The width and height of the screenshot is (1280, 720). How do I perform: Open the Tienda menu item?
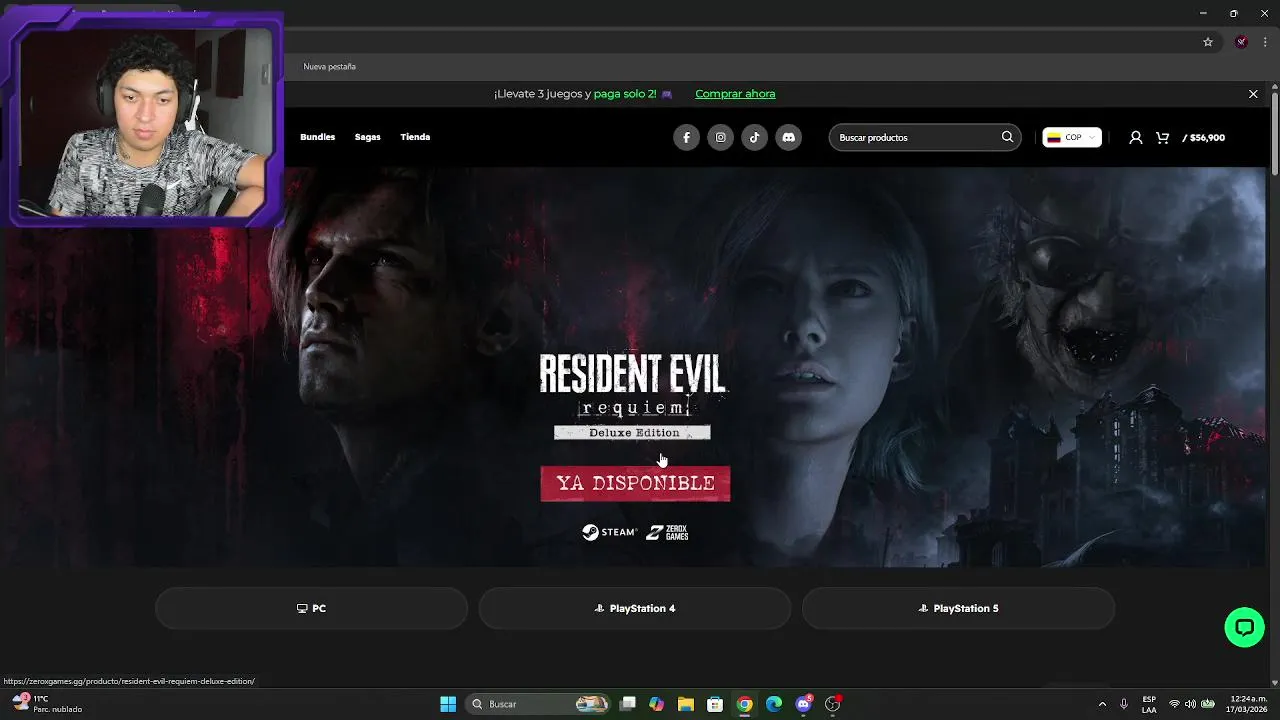pos(415,137)
